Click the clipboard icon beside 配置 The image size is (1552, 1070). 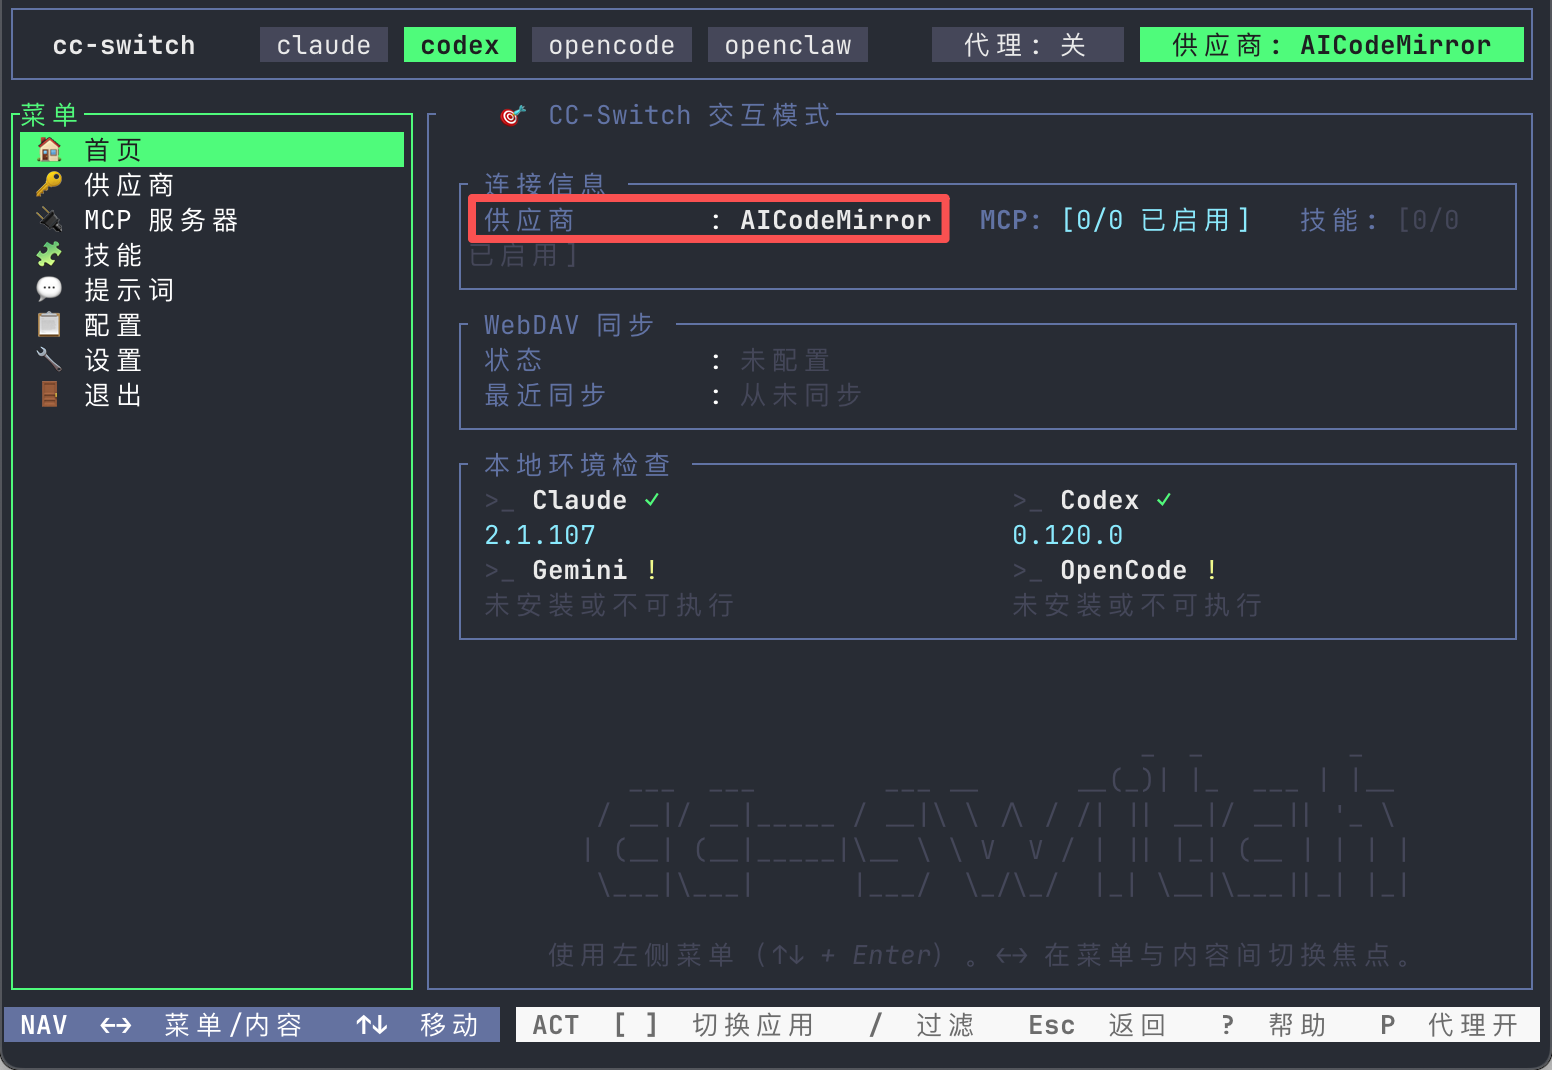tap(49, 325)
